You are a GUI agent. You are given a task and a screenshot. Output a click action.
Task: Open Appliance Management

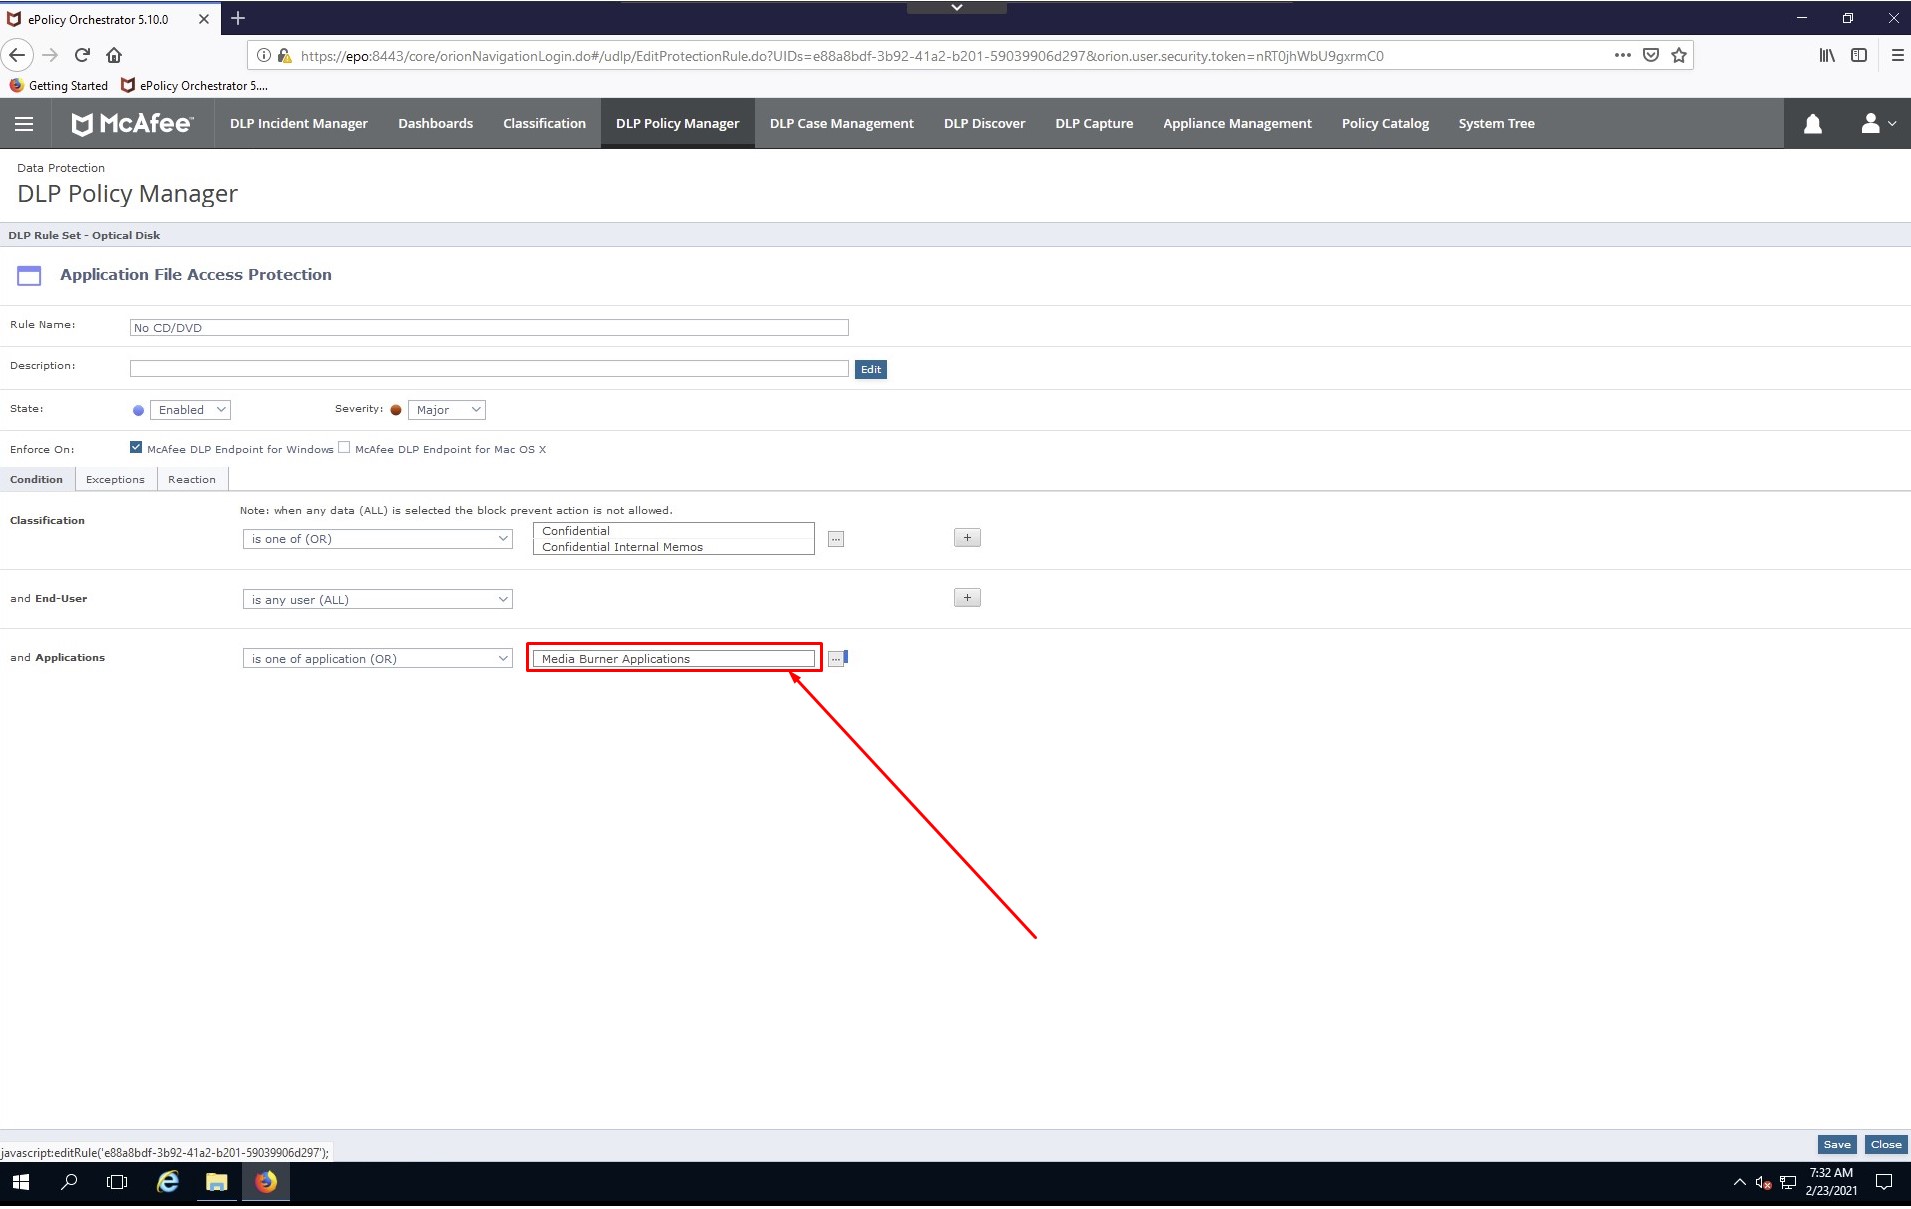(x=1237, y=123)
